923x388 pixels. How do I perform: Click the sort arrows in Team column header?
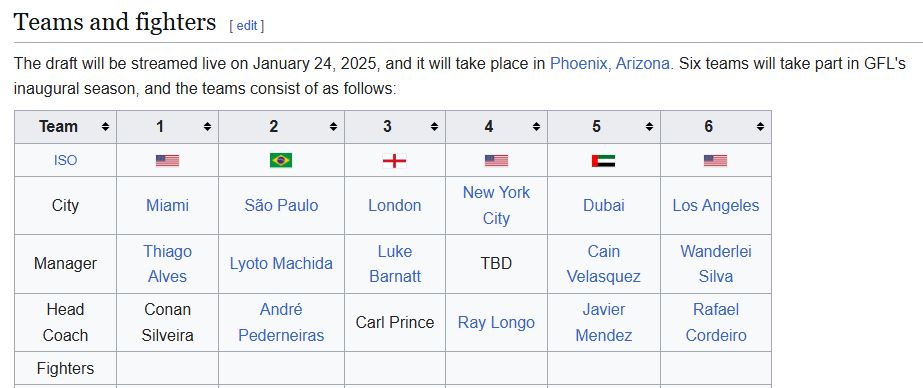[x=105, y=127]
